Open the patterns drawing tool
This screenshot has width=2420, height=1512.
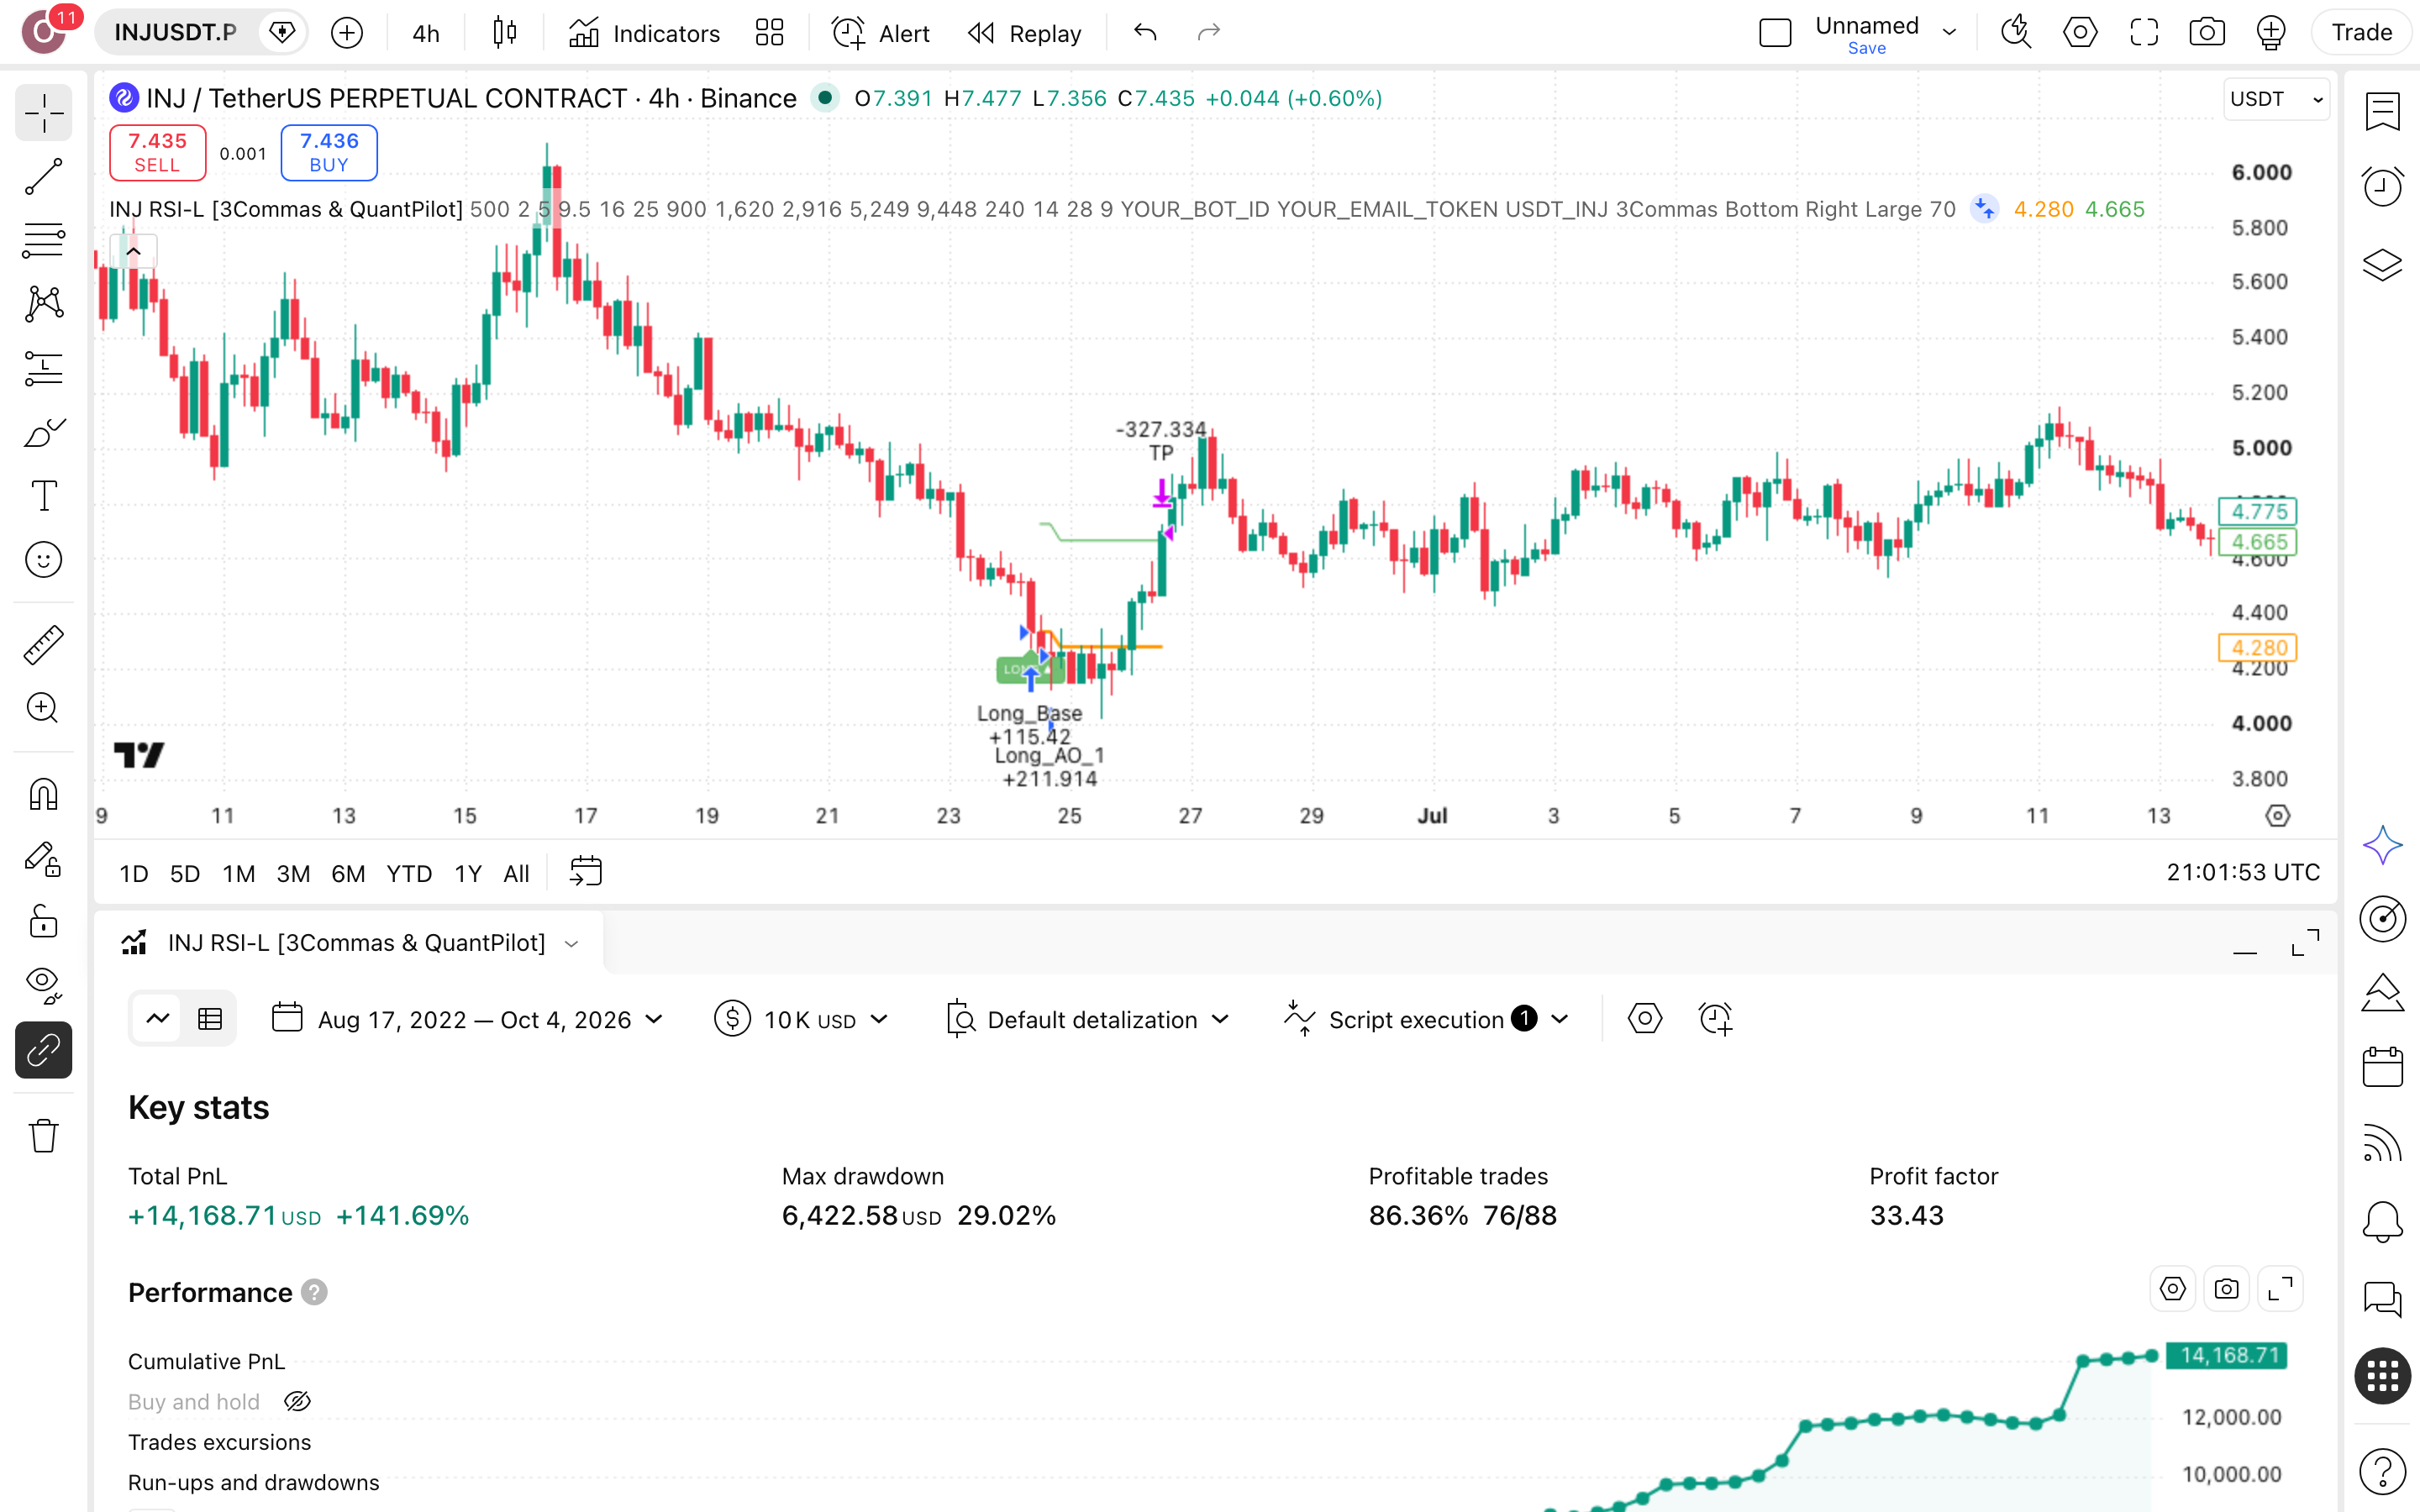point(43,304)
